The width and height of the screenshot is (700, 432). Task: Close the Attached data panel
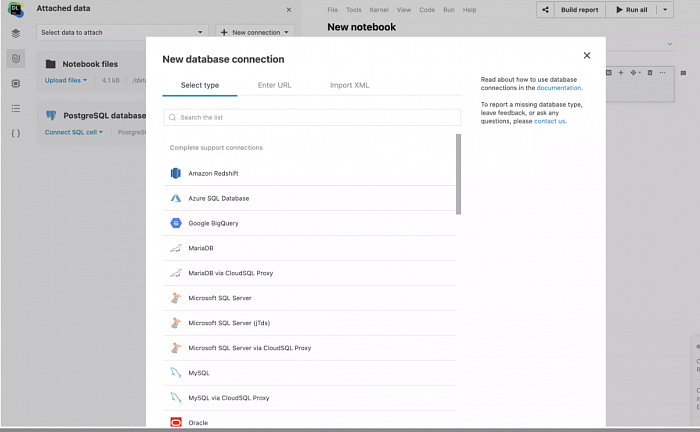tap(289, 9)
